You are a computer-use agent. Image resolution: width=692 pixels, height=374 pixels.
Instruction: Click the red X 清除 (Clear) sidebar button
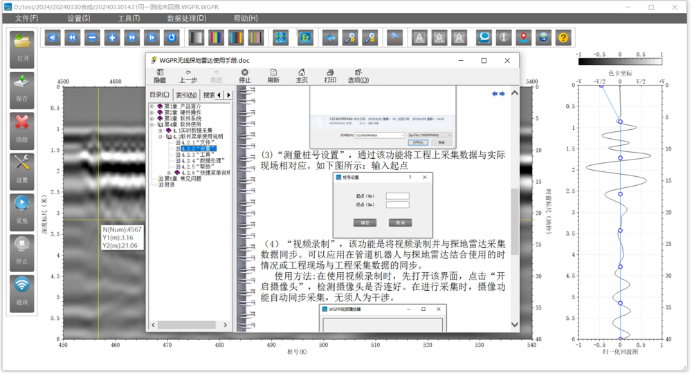click(22, 130)
